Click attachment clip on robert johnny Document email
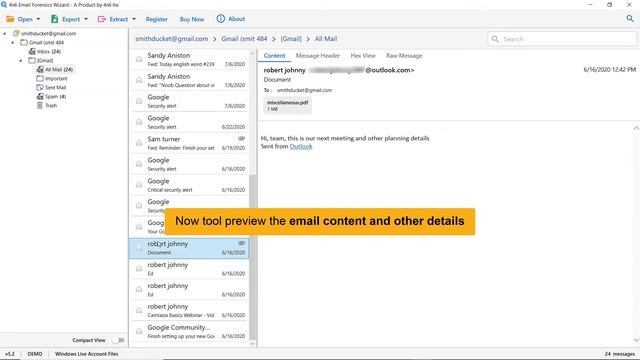640x360 pixels. [x=241, y=243]
